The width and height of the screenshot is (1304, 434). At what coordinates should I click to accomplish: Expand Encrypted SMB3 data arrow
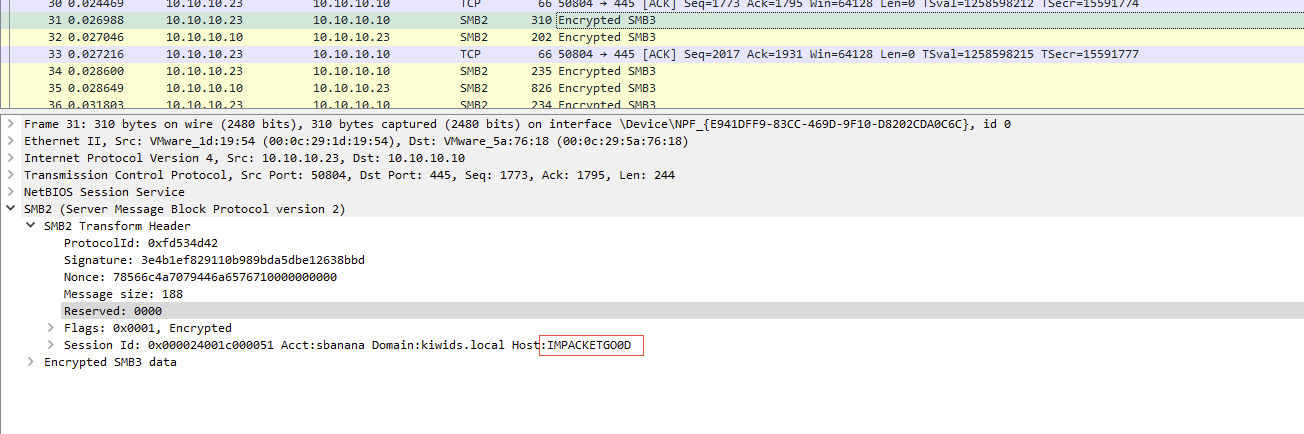[x=31, y=362]
